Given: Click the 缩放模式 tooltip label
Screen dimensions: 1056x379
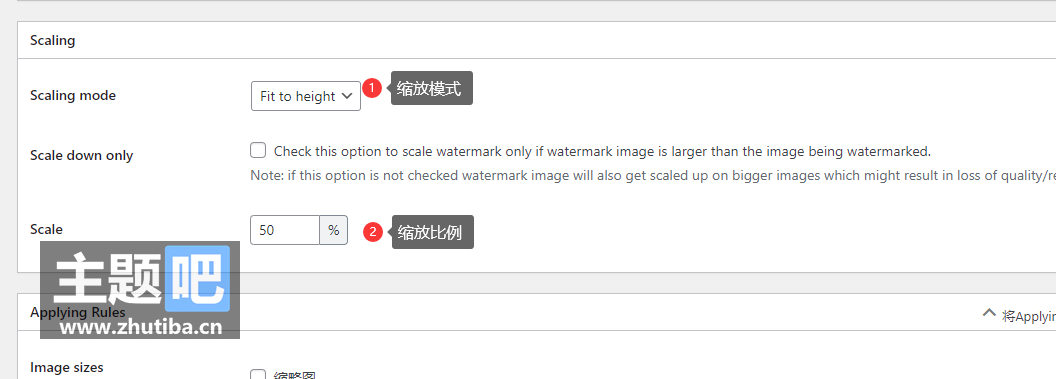Looking at the screenshot, I should coord(432,88).
